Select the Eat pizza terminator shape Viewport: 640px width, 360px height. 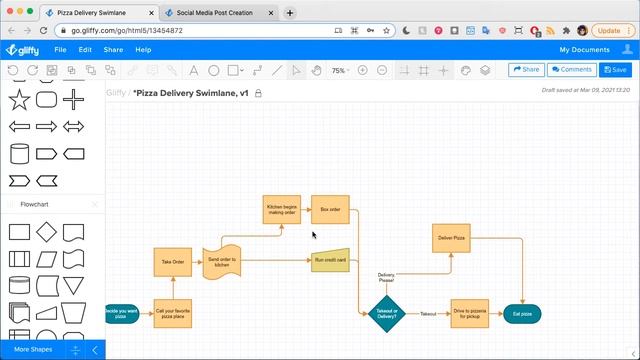click(x=522, y=314)
